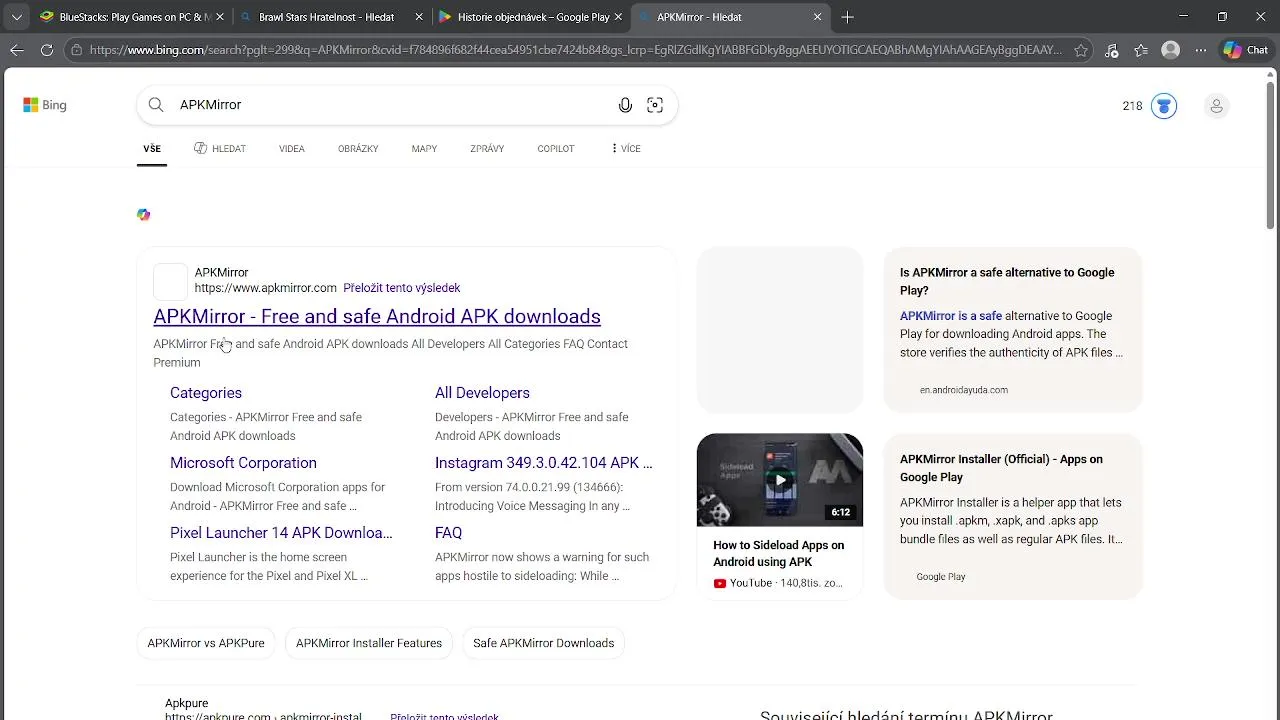1280x720 pixels.
Task: Open Copilot Chat button
Action: click(1245, 50)
